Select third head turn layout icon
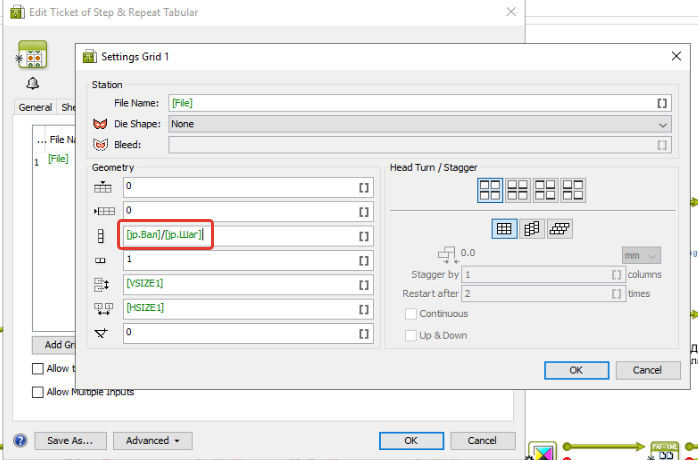 545,190
